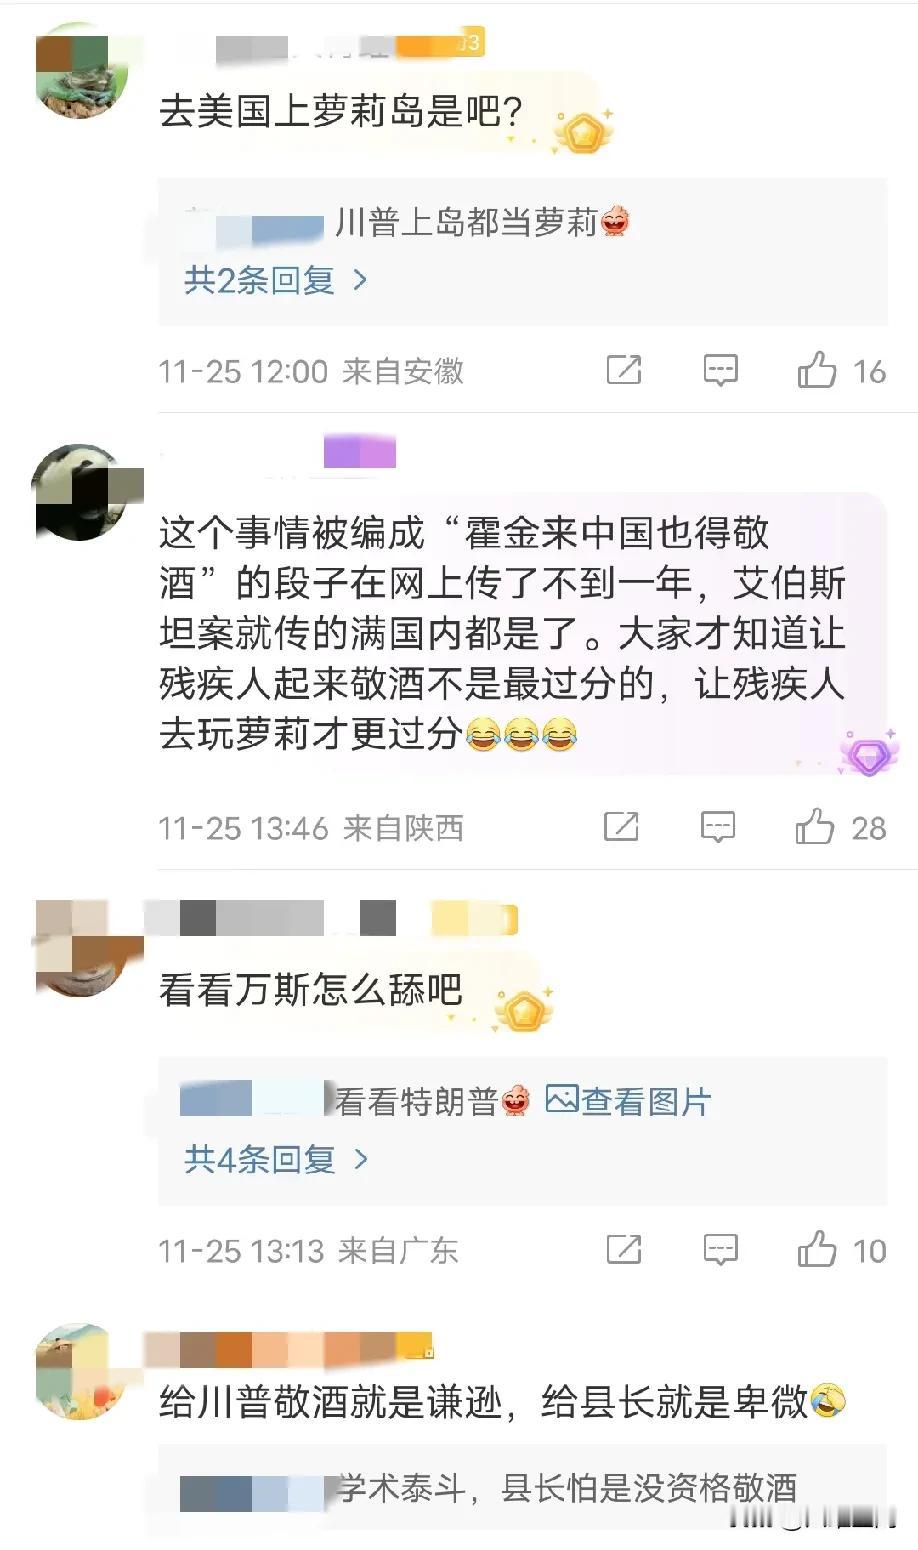Tap share icon on 11-25 13:46 comment
This screenshot has height=1550, width=918.
[621, 827]
